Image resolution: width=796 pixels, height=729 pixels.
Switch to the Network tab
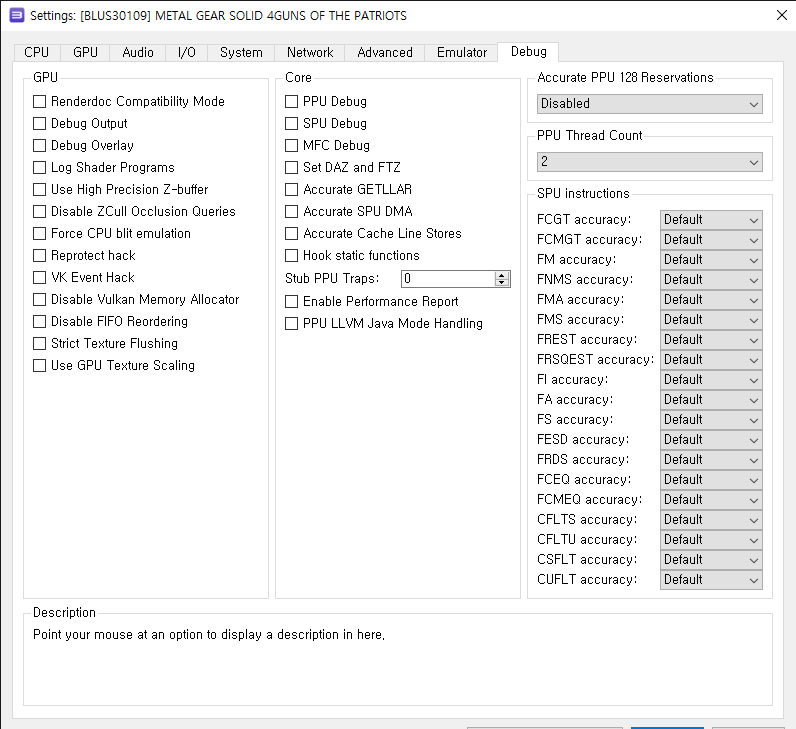pos(310,53)
